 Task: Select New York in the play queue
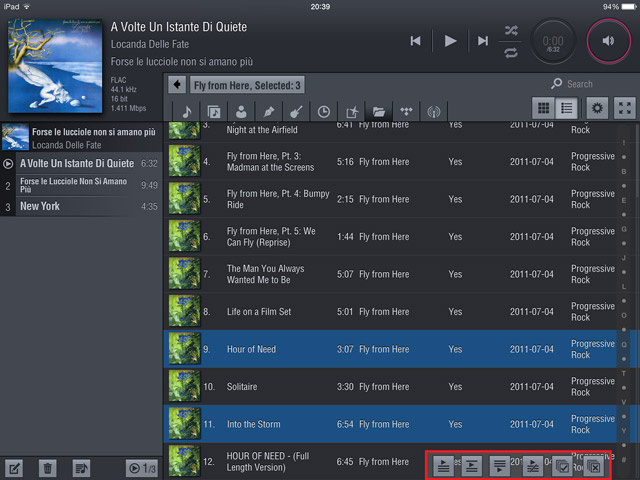[x=80, y=206]
